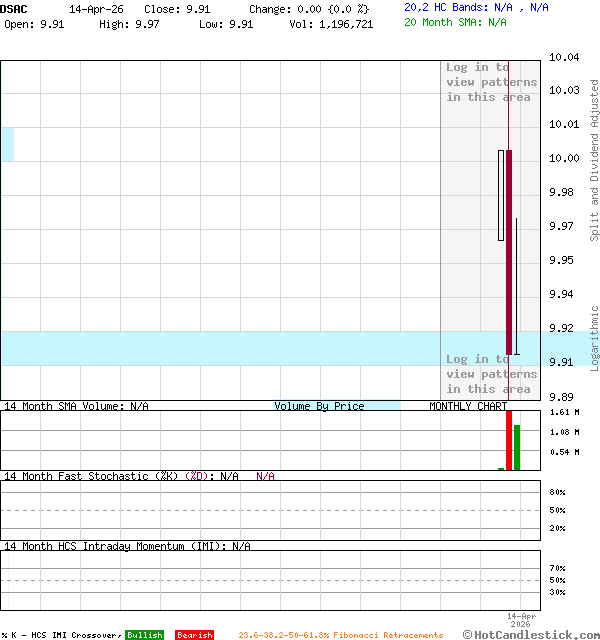Click the thin black candle wick line
This screenshot has width=600, height=640.
pyautogui.click(x=516, y=285)
